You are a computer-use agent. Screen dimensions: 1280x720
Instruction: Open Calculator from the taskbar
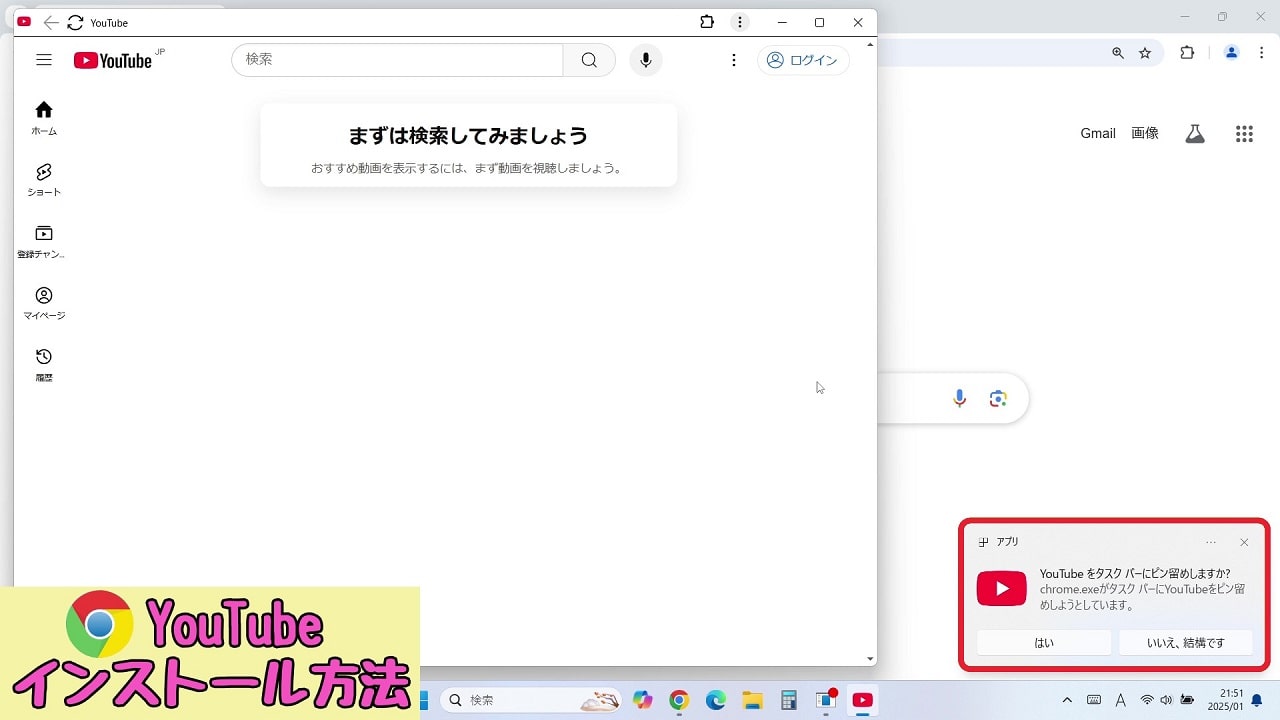tap(789, 701)
